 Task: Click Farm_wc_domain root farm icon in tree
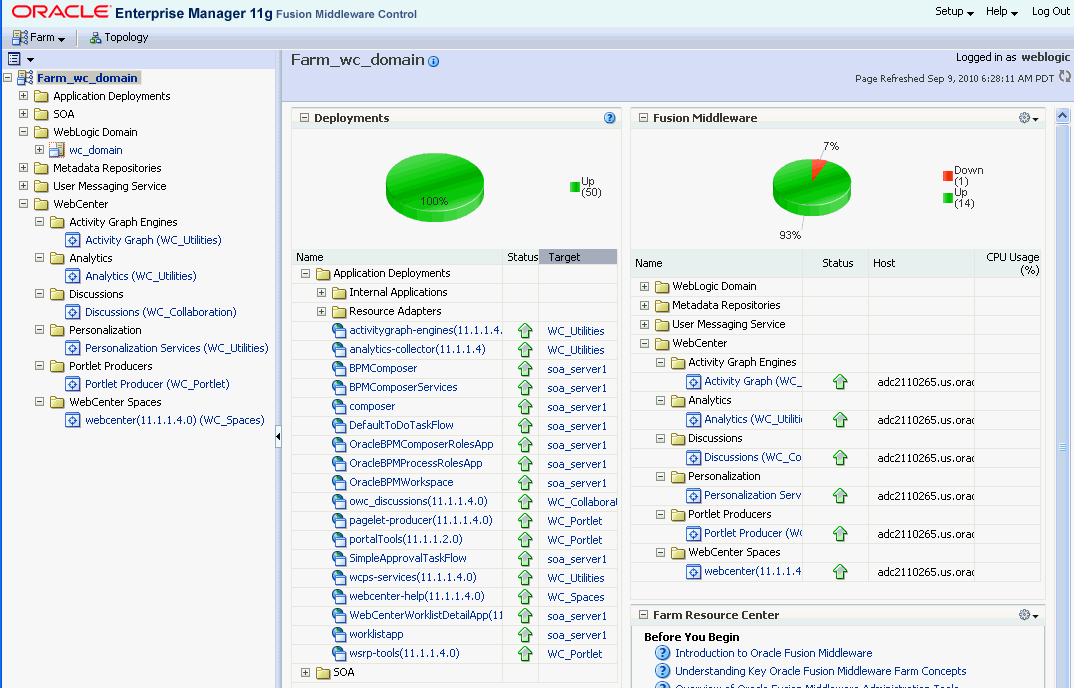(x=25, y=77)
